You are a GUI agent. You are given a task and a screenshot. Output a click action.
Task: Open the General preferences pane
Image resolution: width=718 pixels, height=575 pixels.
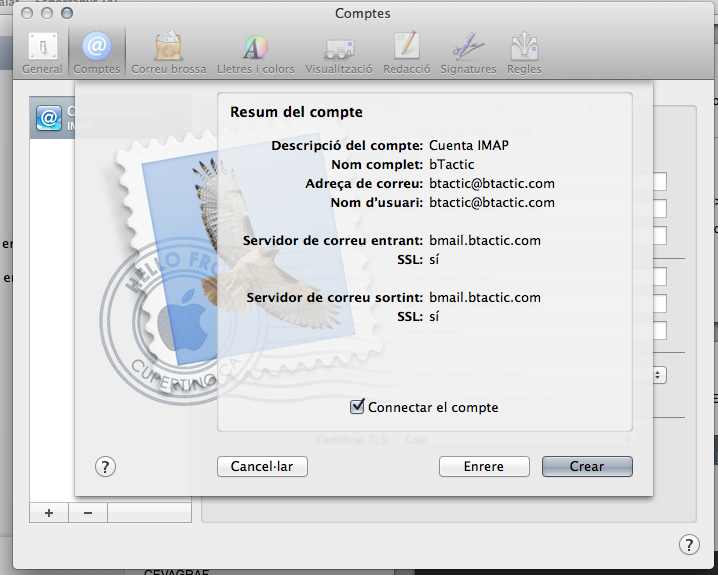tap(42, 53)
